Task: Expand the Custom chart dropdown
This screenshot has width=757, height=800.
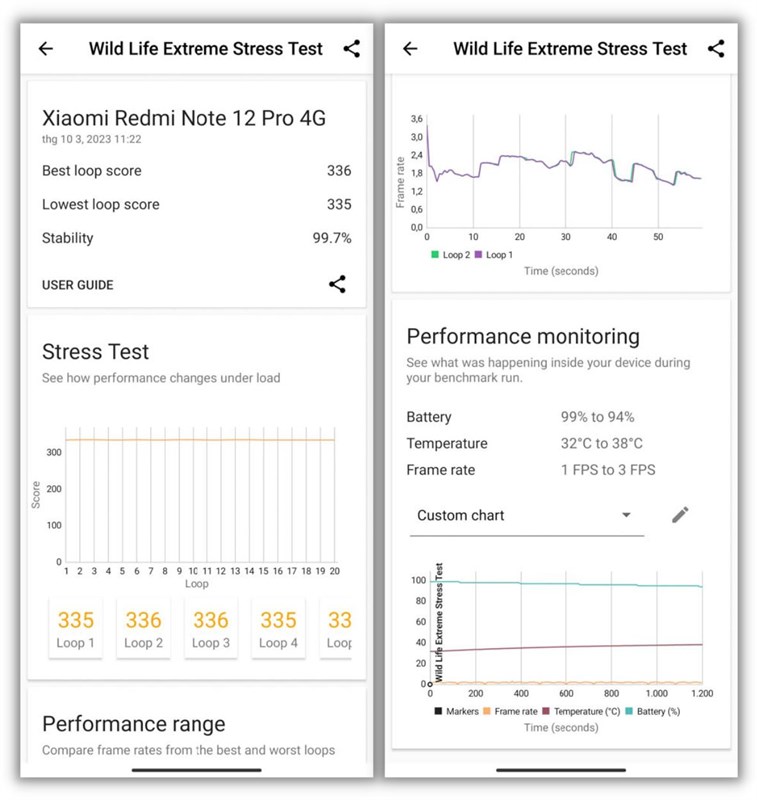Action: pos(525,516)
